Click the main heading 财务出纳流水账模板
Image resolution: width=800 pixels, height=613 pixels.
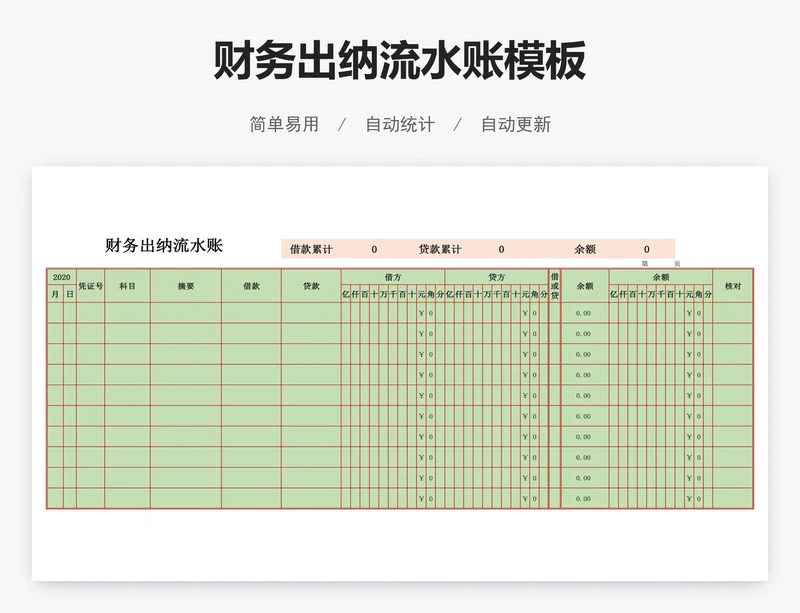[x=399, y=60]
